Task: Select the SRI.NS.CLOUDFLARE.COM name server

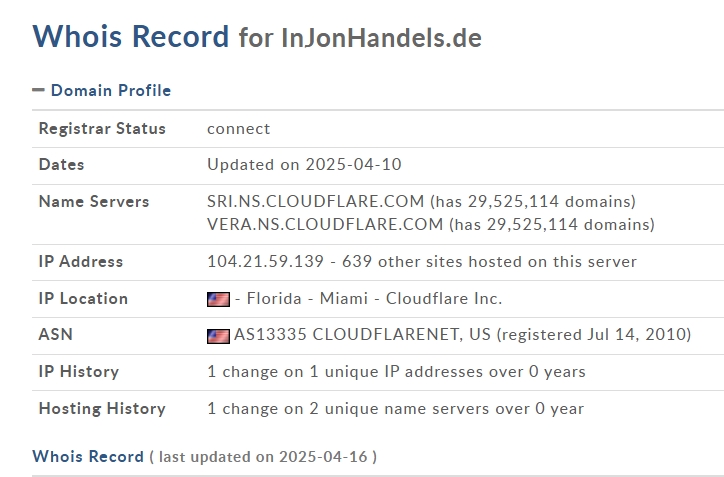Action: click(315, 201)
